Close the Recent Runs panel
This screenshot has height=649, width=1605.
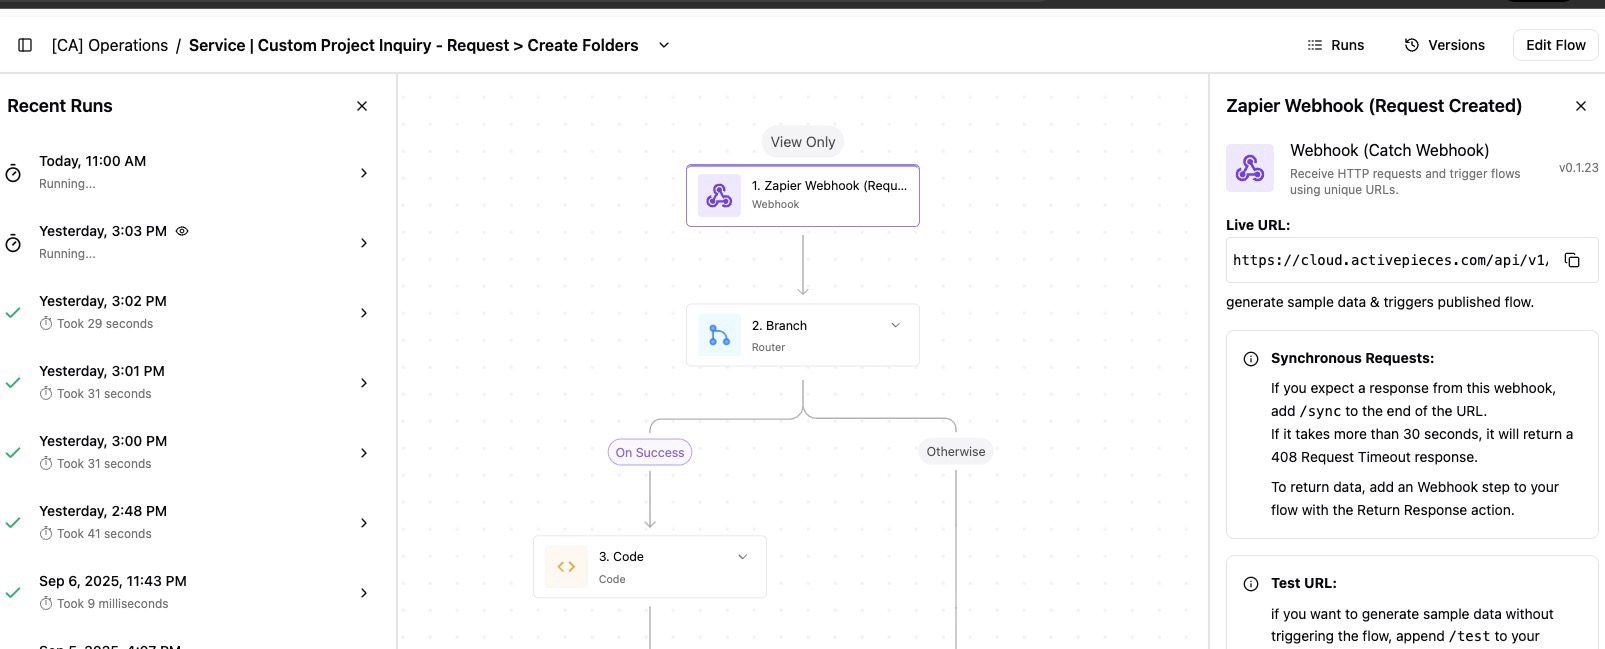coord(362,106)
